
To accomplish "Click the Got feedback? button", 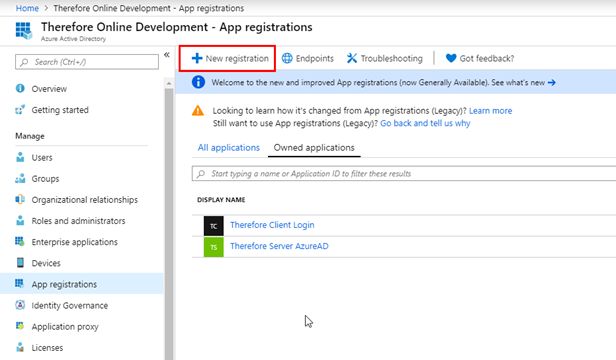I will (x=480, y=59).
